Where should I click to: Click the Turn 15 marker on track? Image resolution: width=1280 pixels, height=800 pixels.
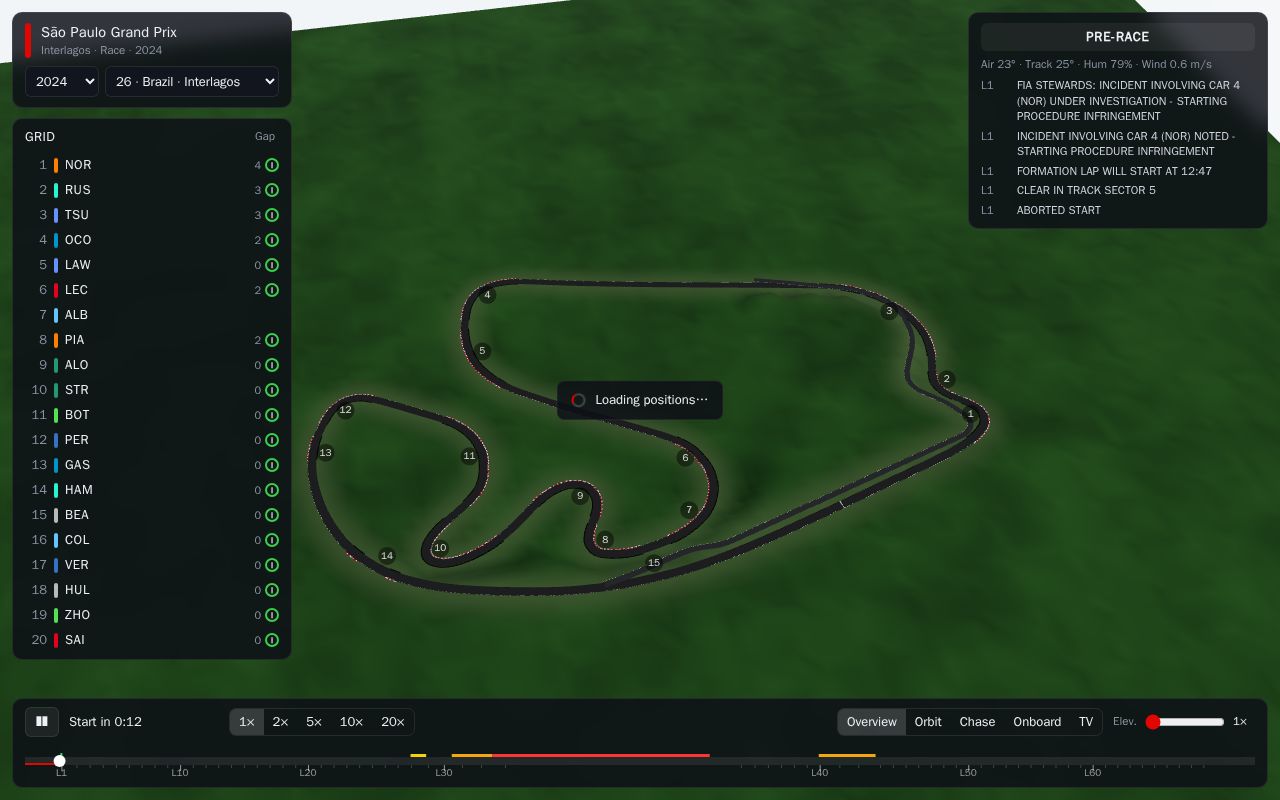click(x=654, y=563)
